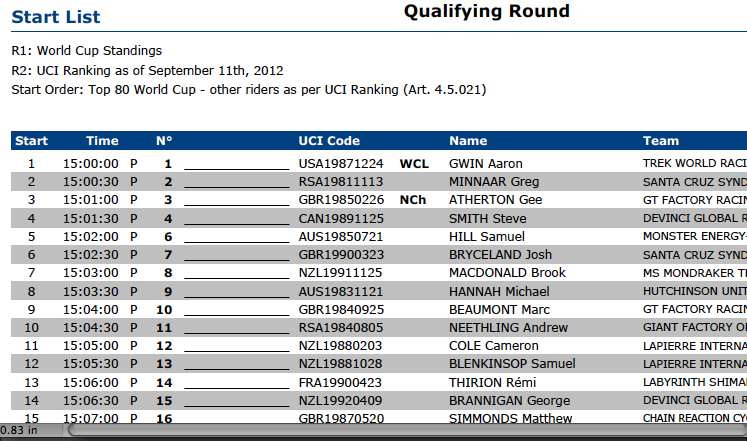
Task: Click UCI code NZL19880203
Action: tap(340, 346)
